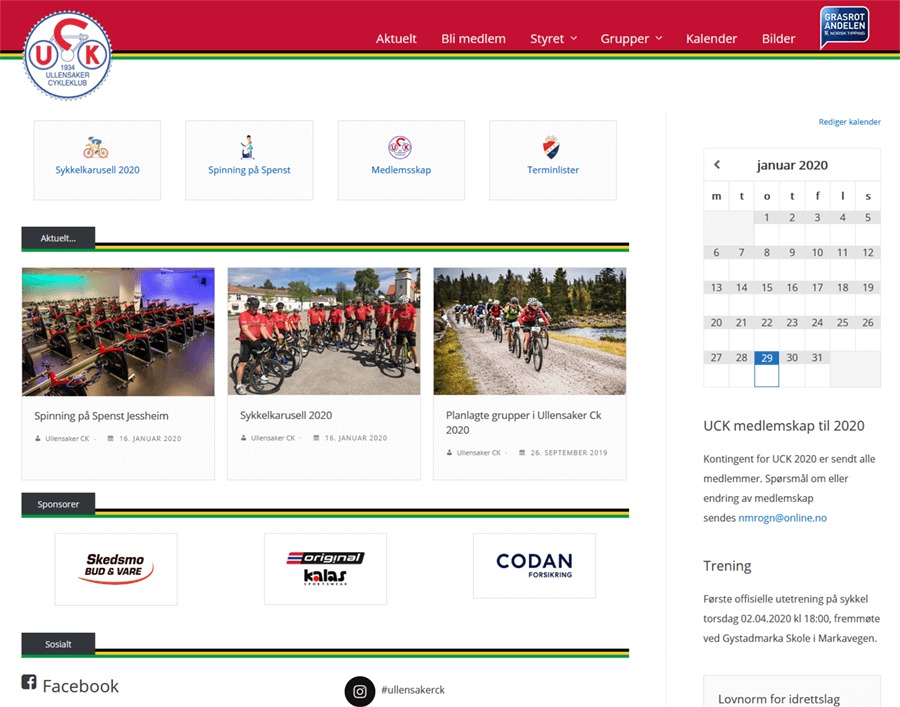900x707 pixels.
Task: Open the Bilder menu item
Action: point(778,38)
